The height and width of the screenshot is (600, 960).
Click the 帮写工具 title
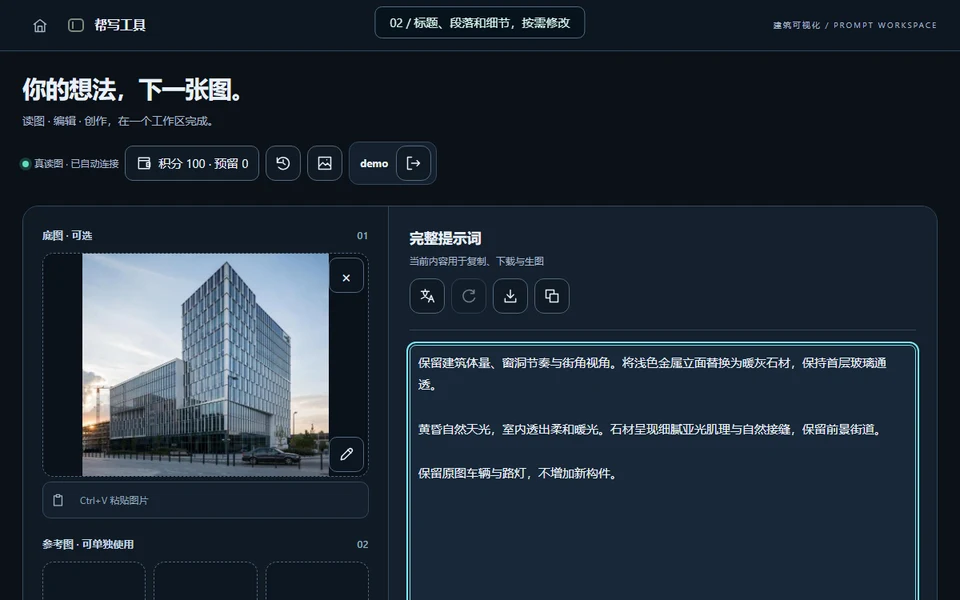tap(120, 25)
